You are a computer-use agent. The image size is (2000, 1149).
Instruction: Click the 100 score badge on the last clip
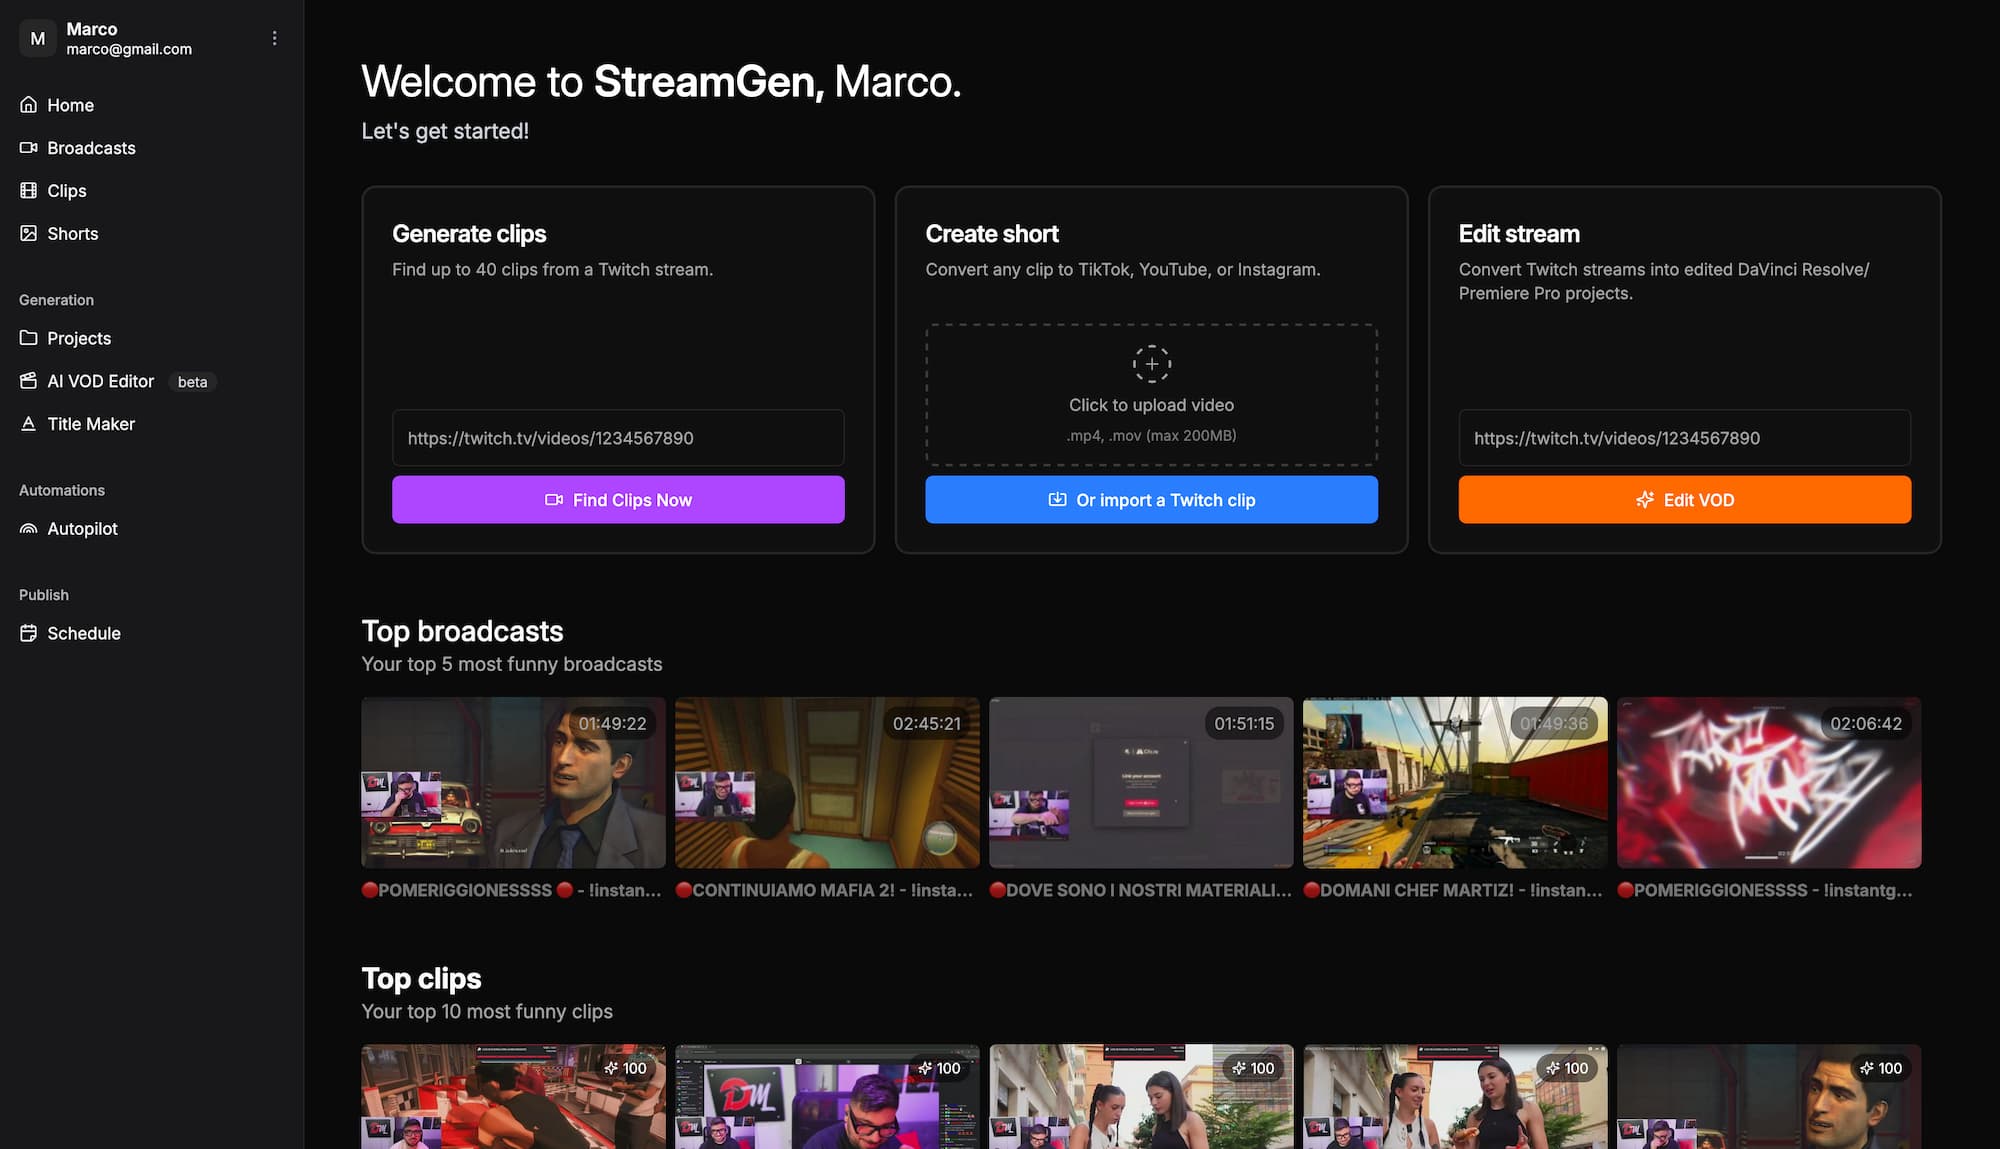[x=1881, y=1068]
